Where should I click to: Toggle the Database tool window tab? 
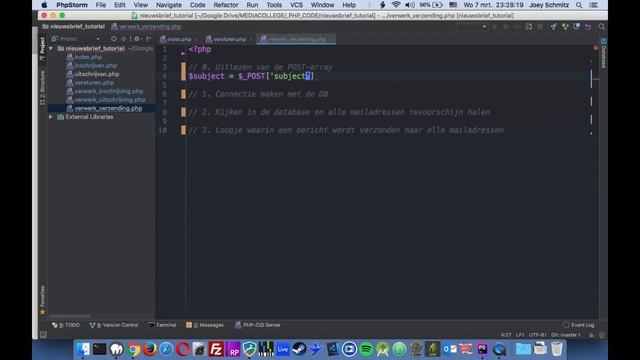[x=603, y=53]
